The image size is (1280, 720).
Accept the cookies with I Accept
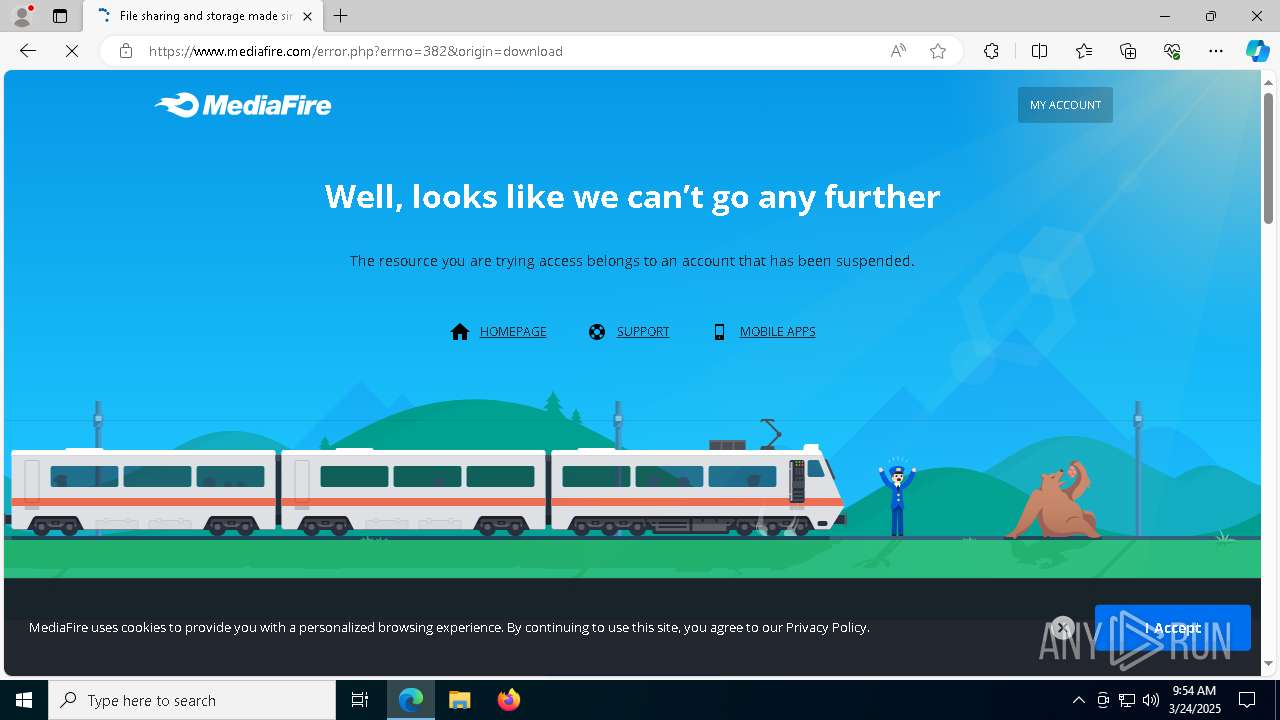pyautogui.click(x=1172, y=628)
